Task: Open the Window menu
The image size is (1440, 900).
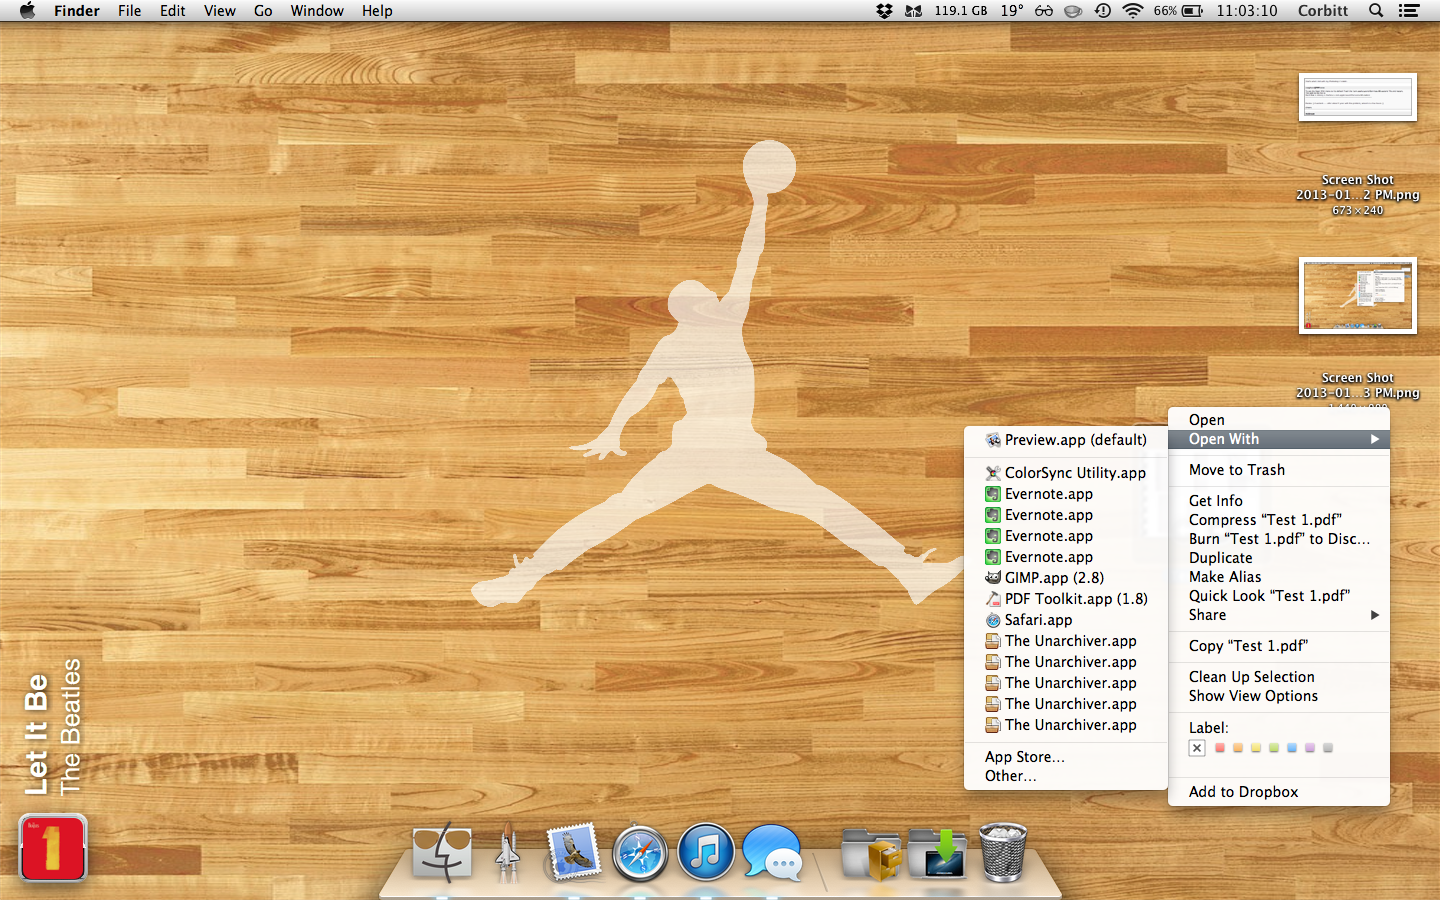Action: (x=317, y=11)
